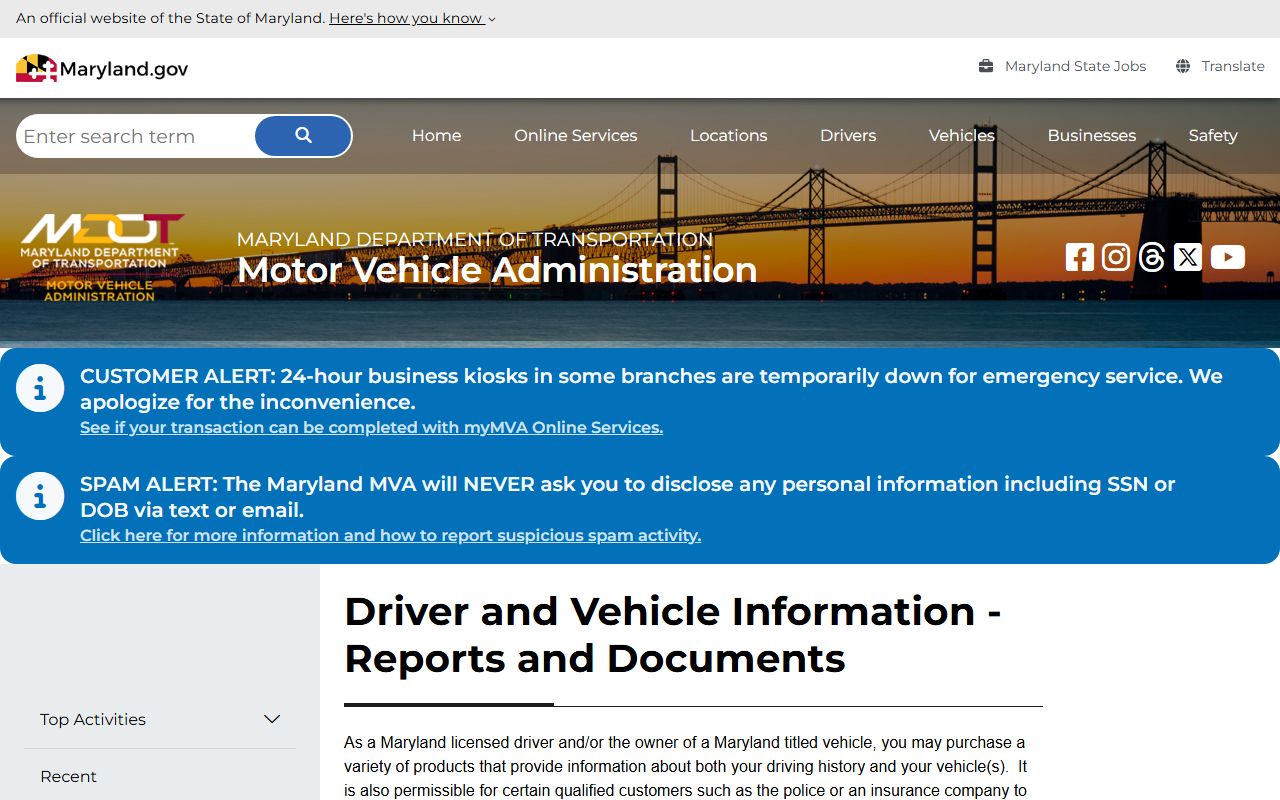The height and width of the screenshot is (800, 1280).
Task: Click the info icon on Spam Alert
Action: click(40, 496)
